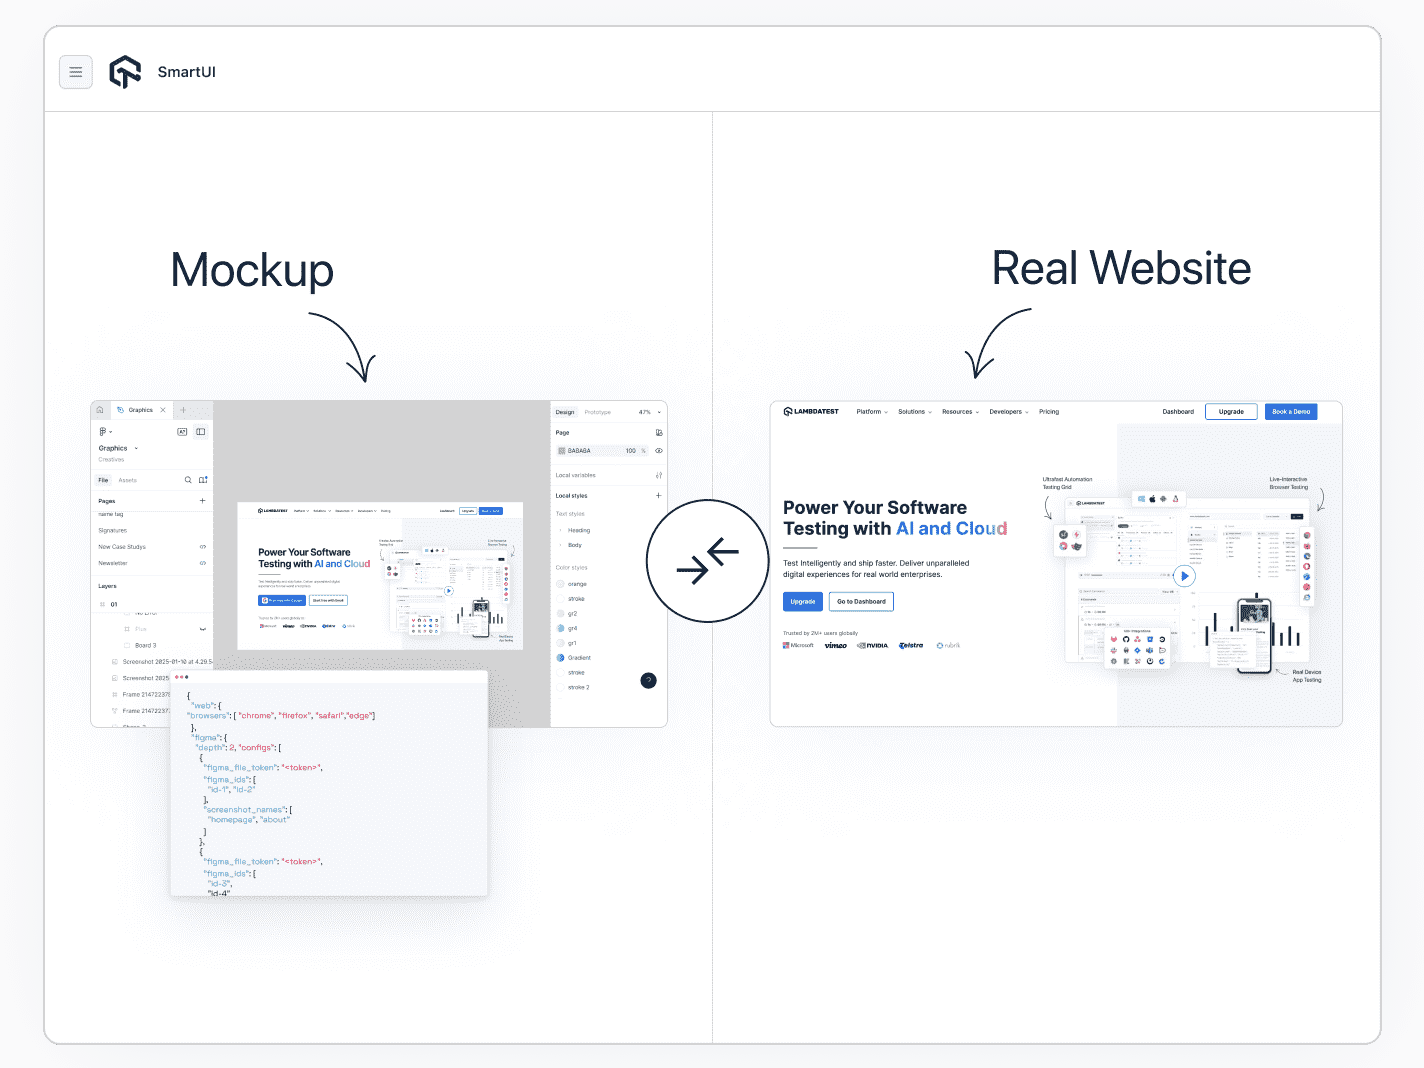Image resolution: width=1424 pixels, height=1068 pixels.
Task: Select the New Case Studys page
Action: click(122, 547)
